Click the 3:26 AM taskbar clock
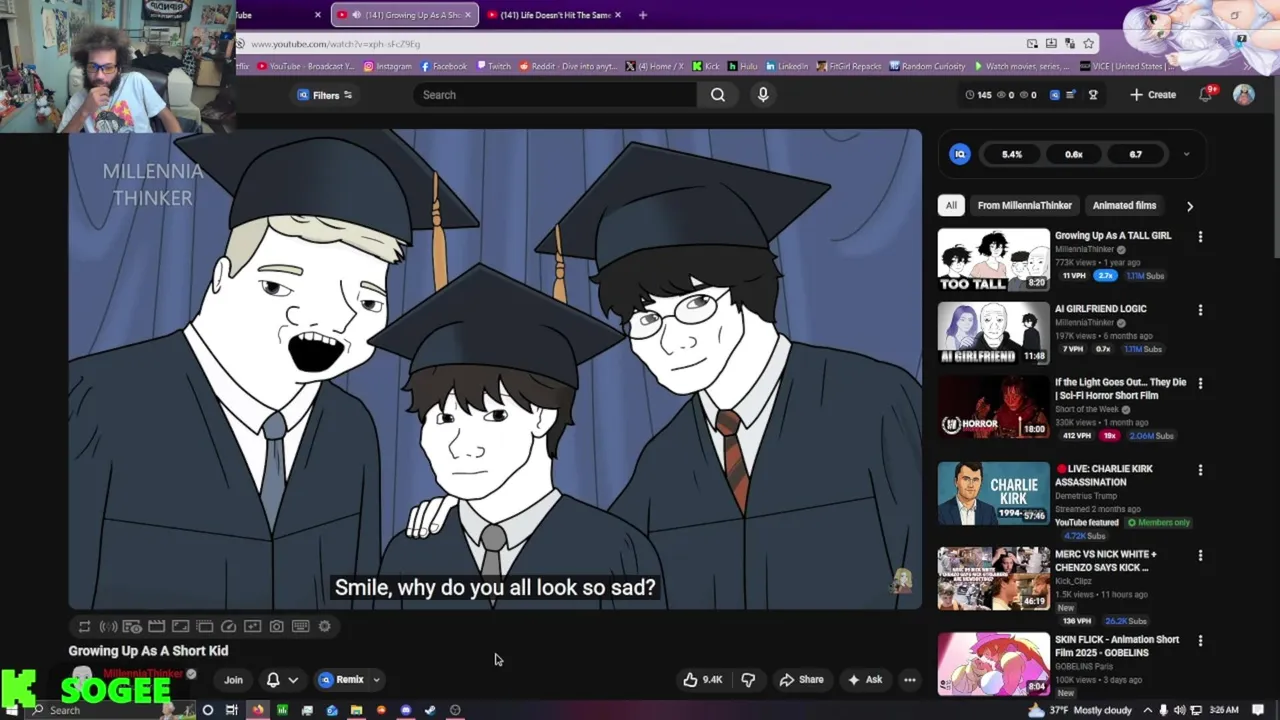The height and width of the screenshot is (720, 1280). coord(1224,710)
